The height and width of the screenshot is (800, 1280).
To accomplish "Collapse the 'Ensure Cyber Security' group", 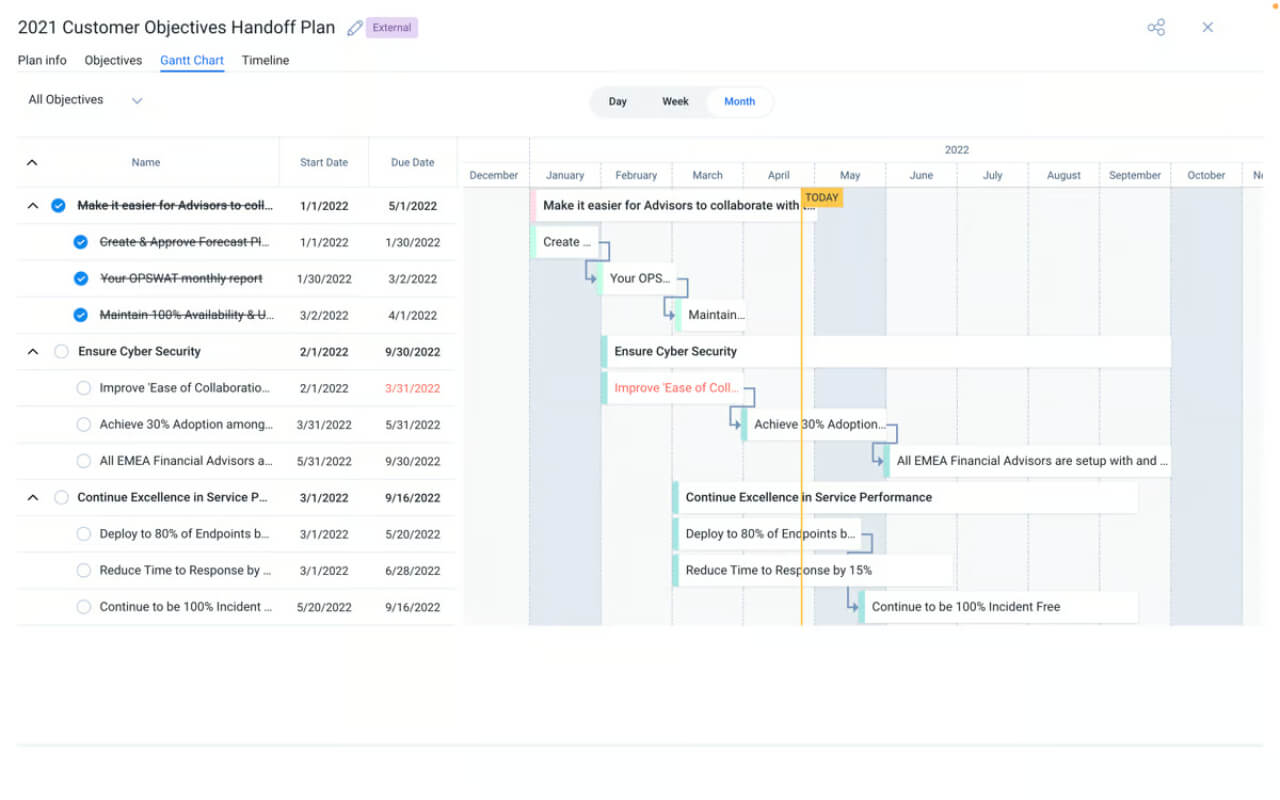I will pyautogui.click(x=32, y=352).
